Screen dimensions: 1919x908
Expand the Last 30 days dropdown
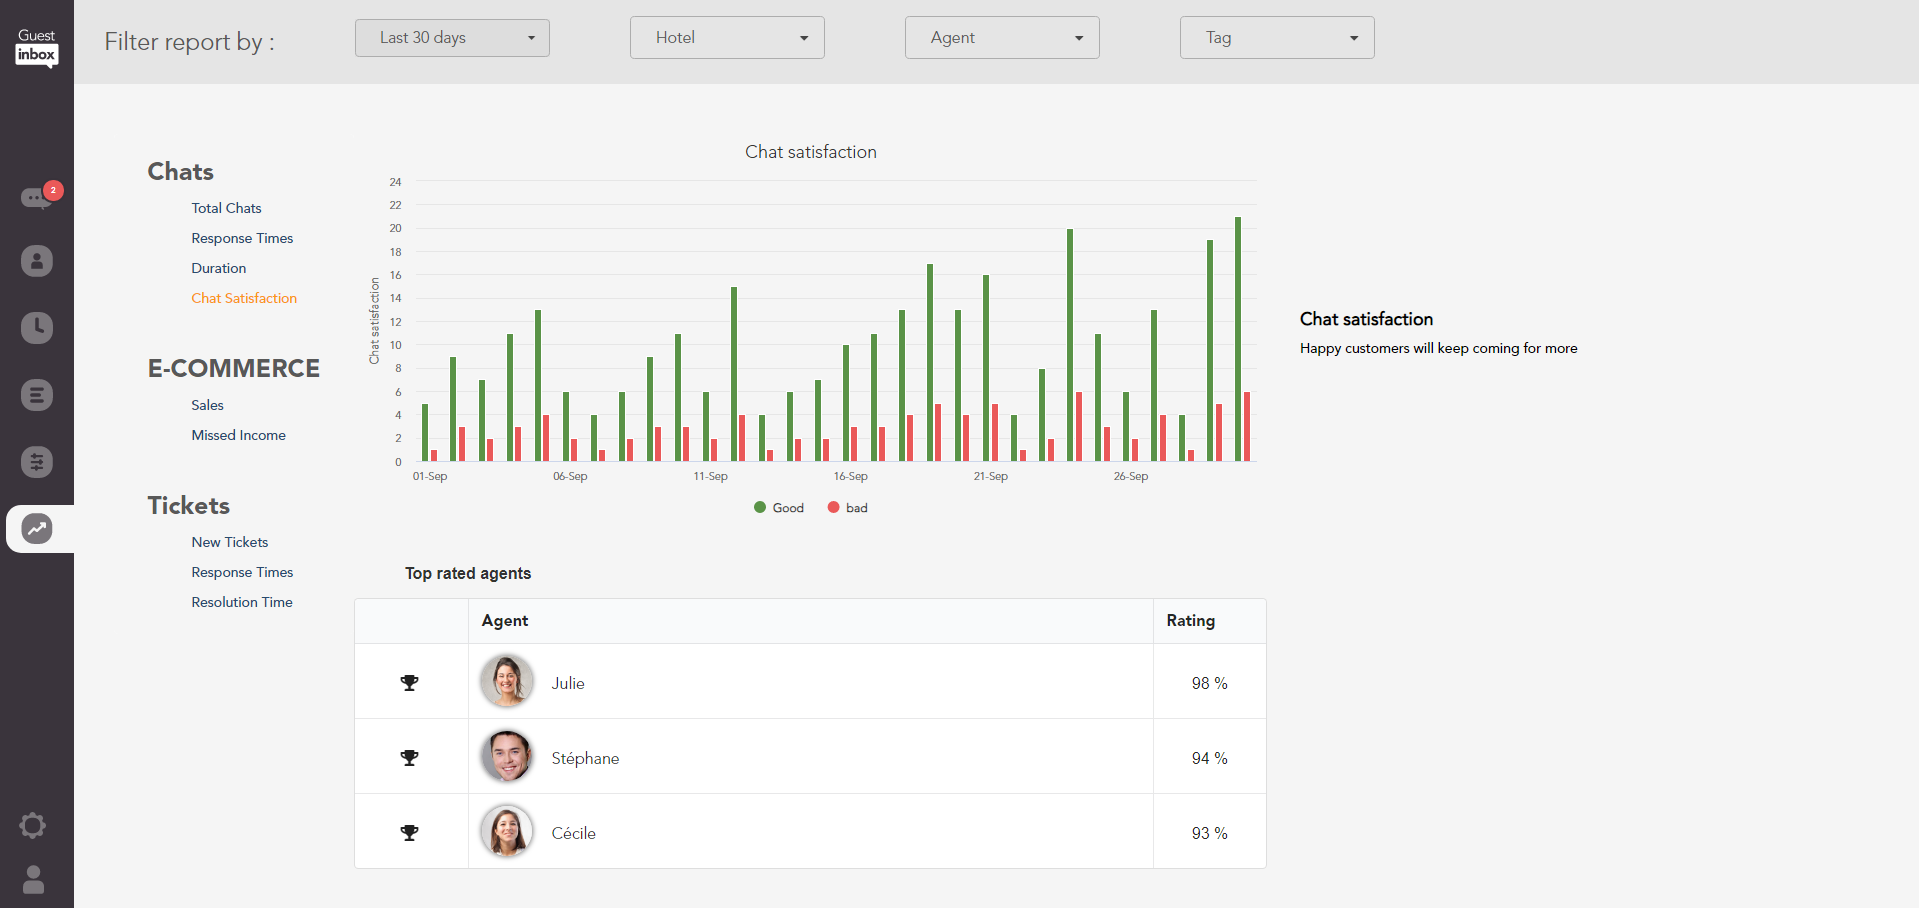coord(452,38)
